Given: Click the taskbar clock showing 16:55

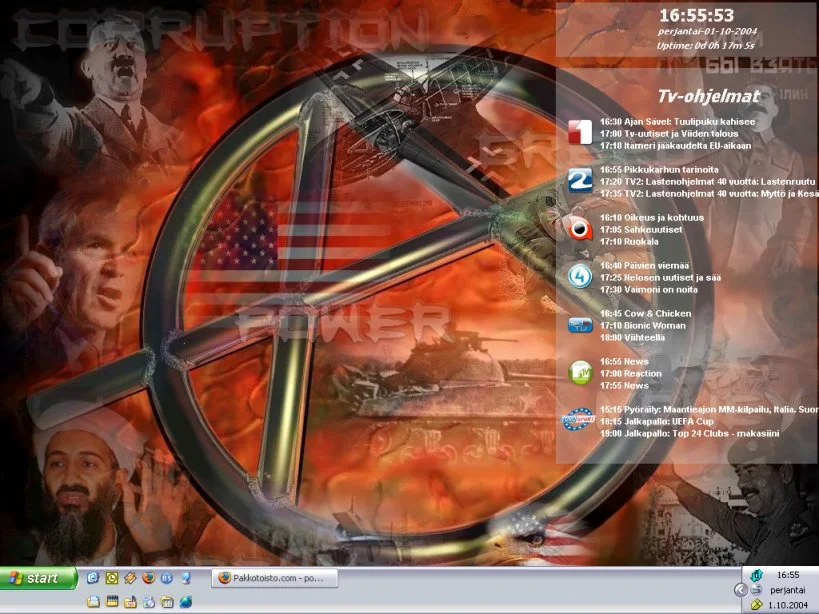Looking at the screenshot, I should [x=788, y=575].
